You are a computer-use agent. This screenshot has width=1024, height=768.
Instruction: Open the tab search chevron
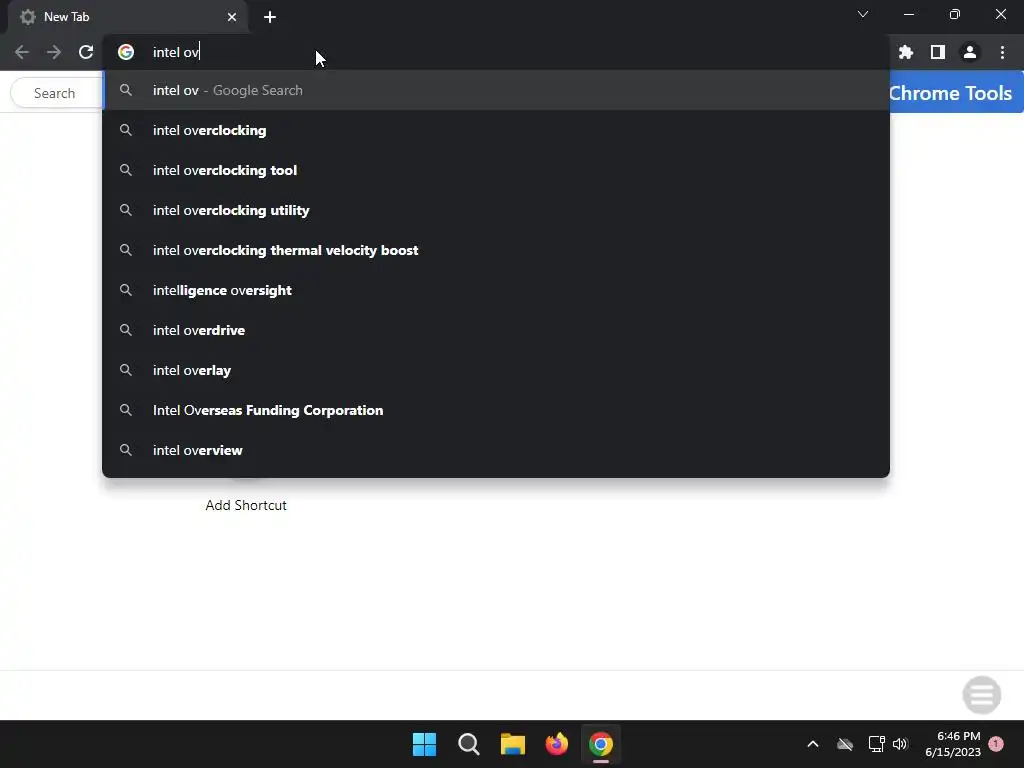(x=863, y=14)
